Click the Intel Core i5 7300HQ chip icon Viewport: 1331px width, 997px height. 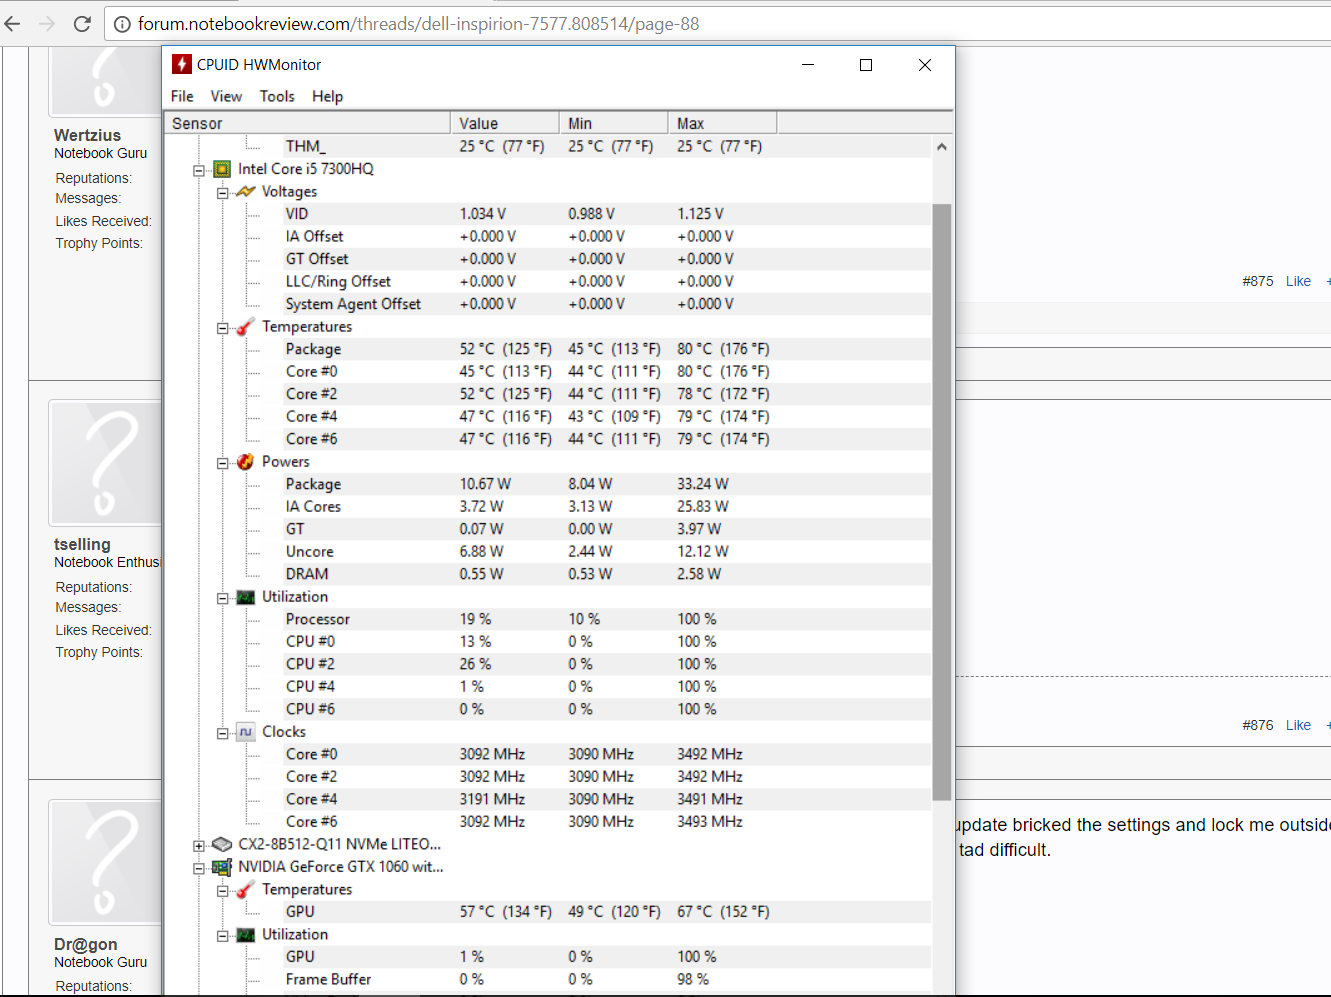point(222,169)
